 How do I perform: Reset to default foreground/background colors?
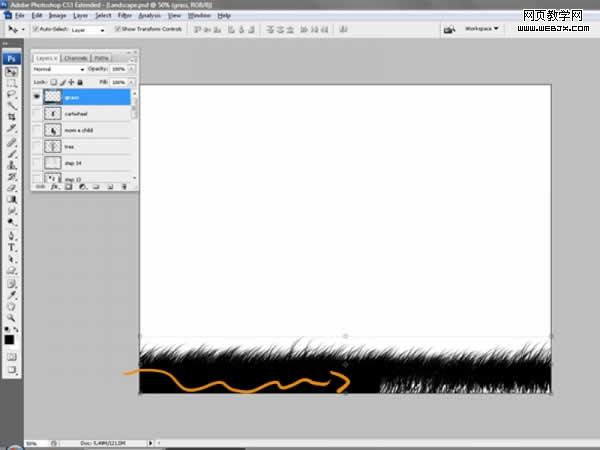coord(7,329)
